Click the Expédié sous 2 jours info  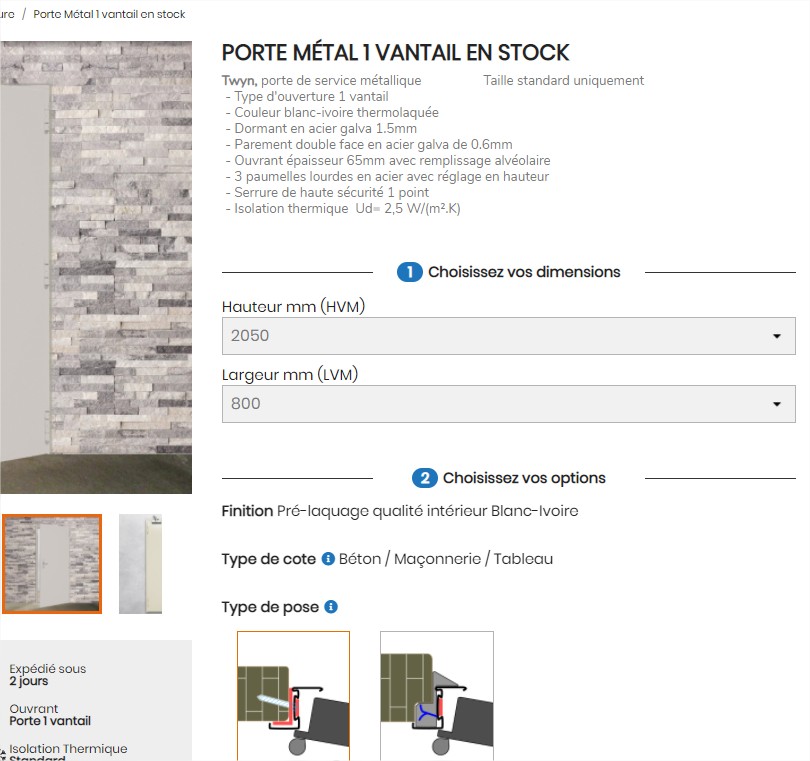click(x=48, y=675)
